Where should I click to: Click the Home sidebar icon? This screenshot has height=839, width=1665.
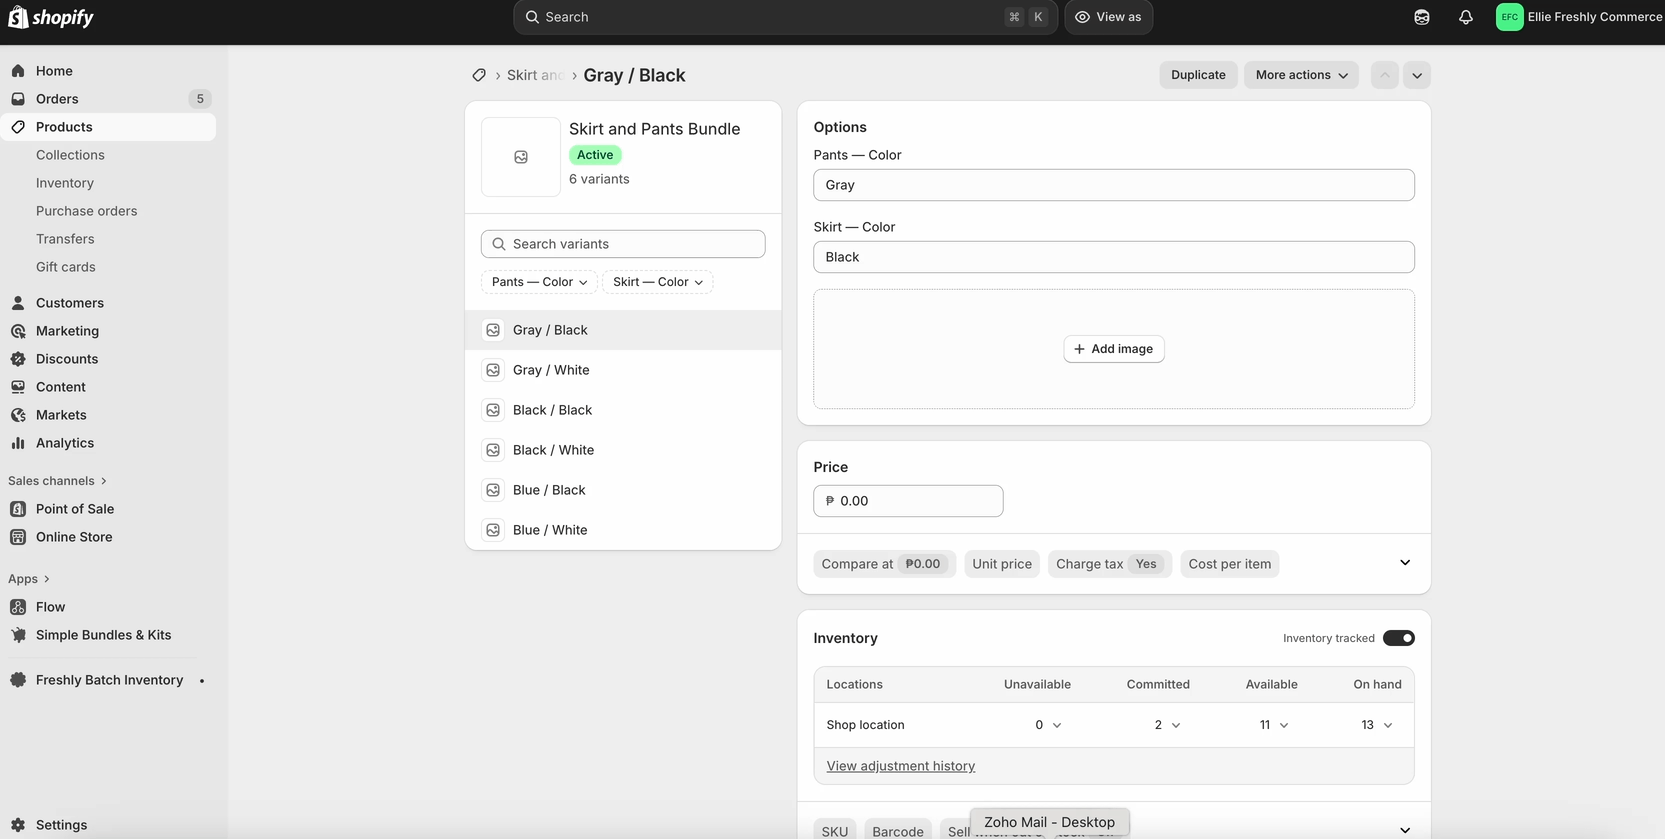(x=18, y=71)
